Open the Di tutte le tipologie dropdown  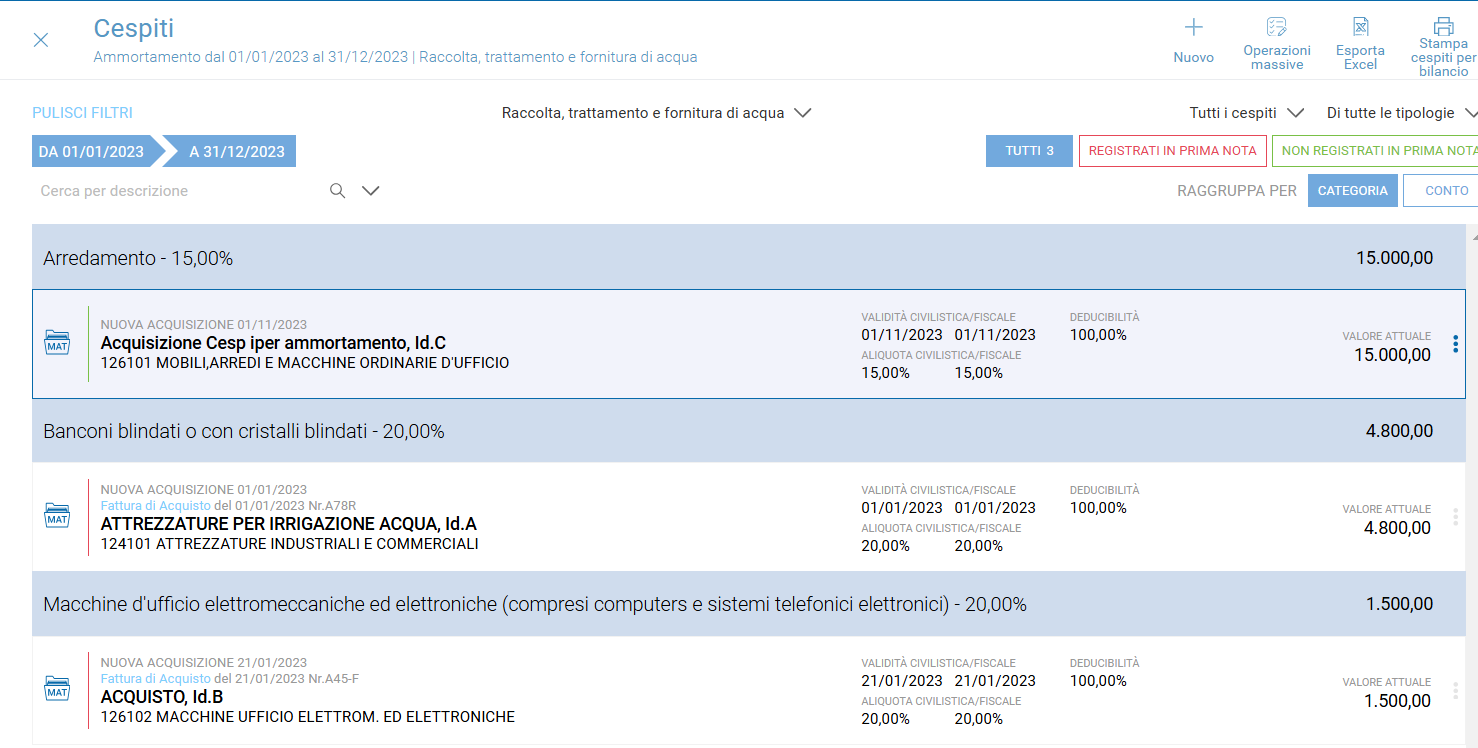(x=1402, y=113)
